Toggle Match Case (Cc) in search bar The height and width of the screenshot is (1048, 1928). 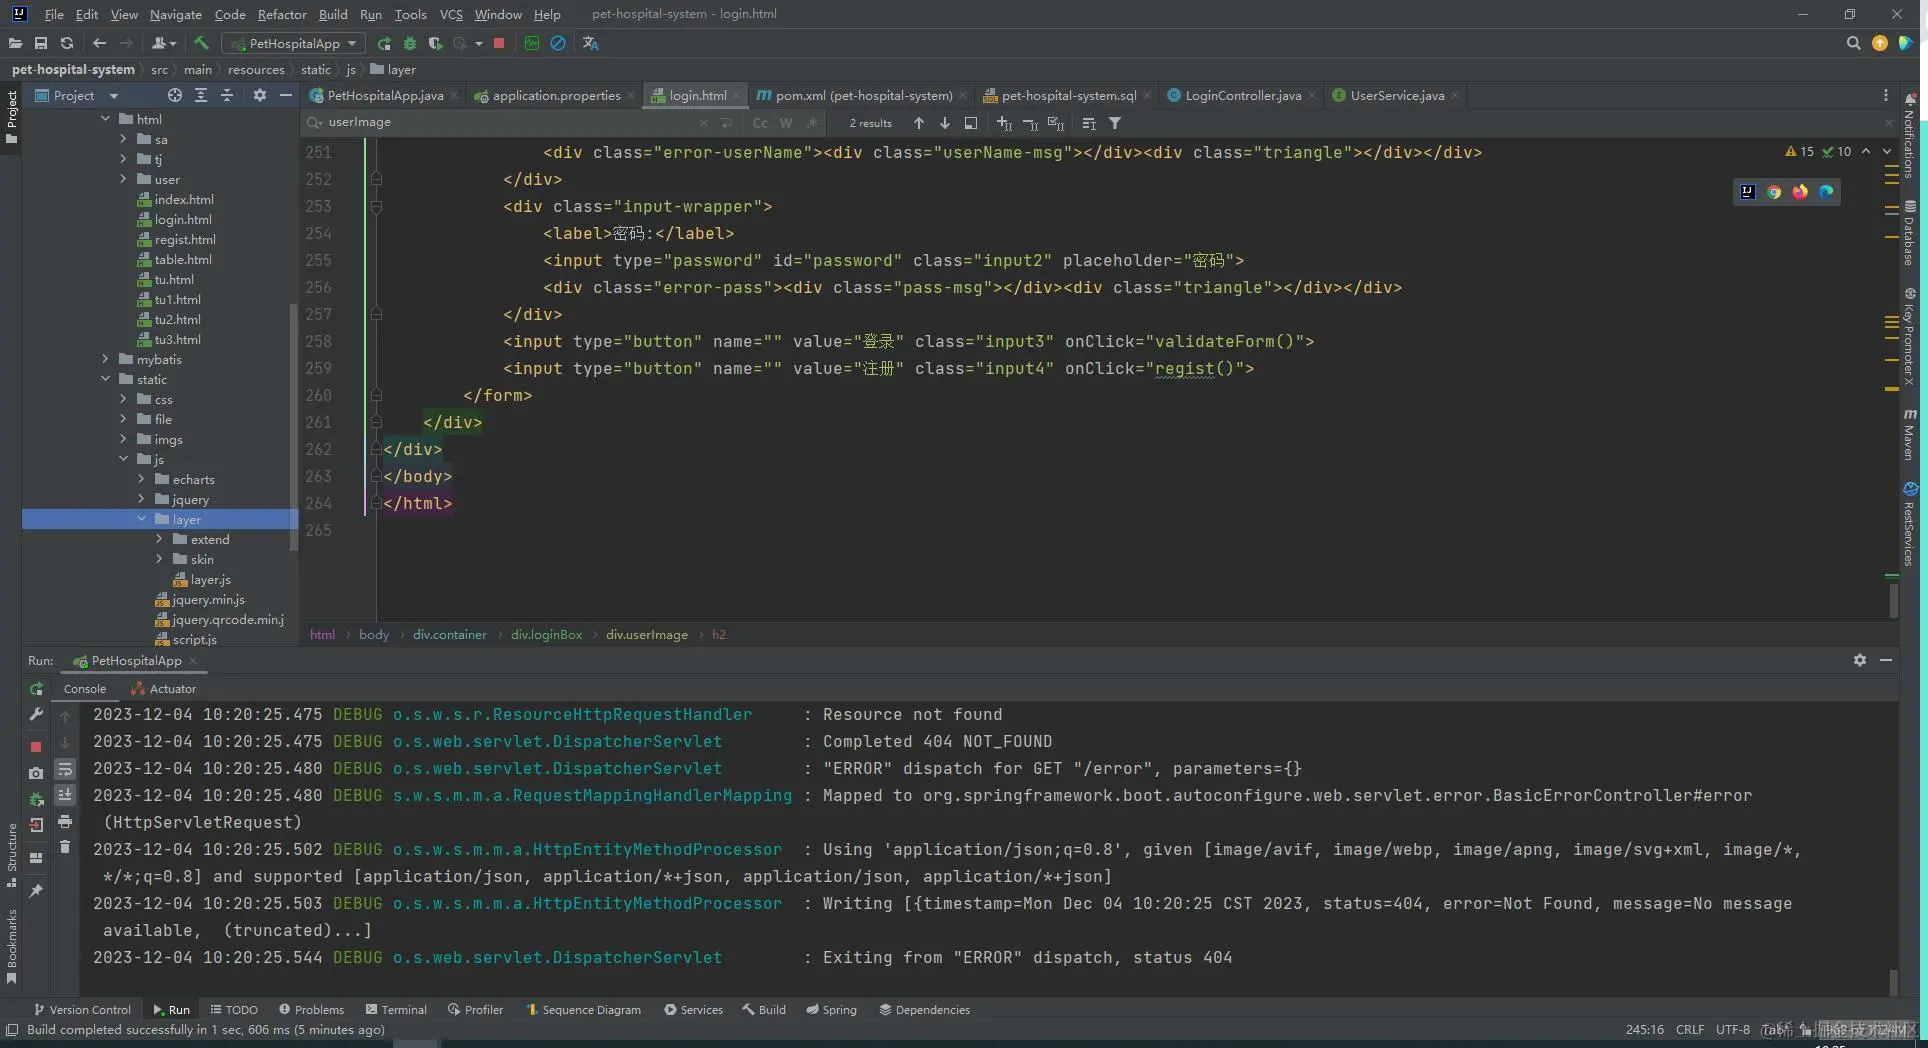pos(760,123)
